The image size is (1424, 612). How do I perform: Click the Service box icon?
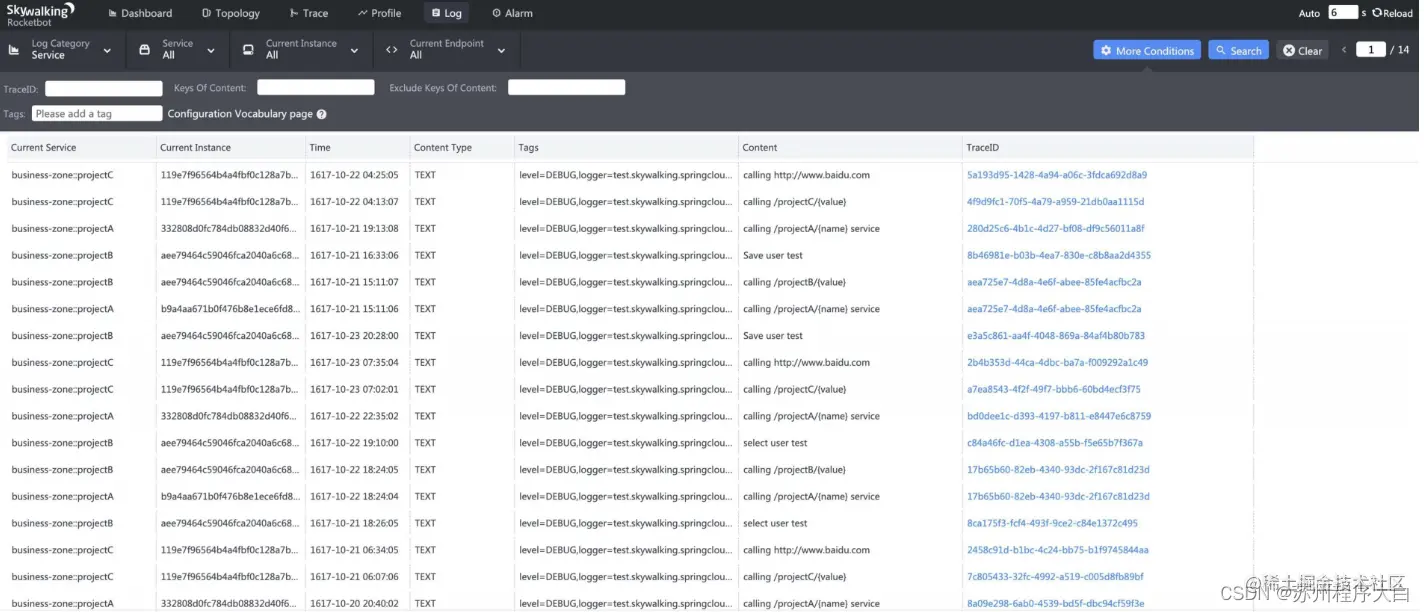pos(144,50)
